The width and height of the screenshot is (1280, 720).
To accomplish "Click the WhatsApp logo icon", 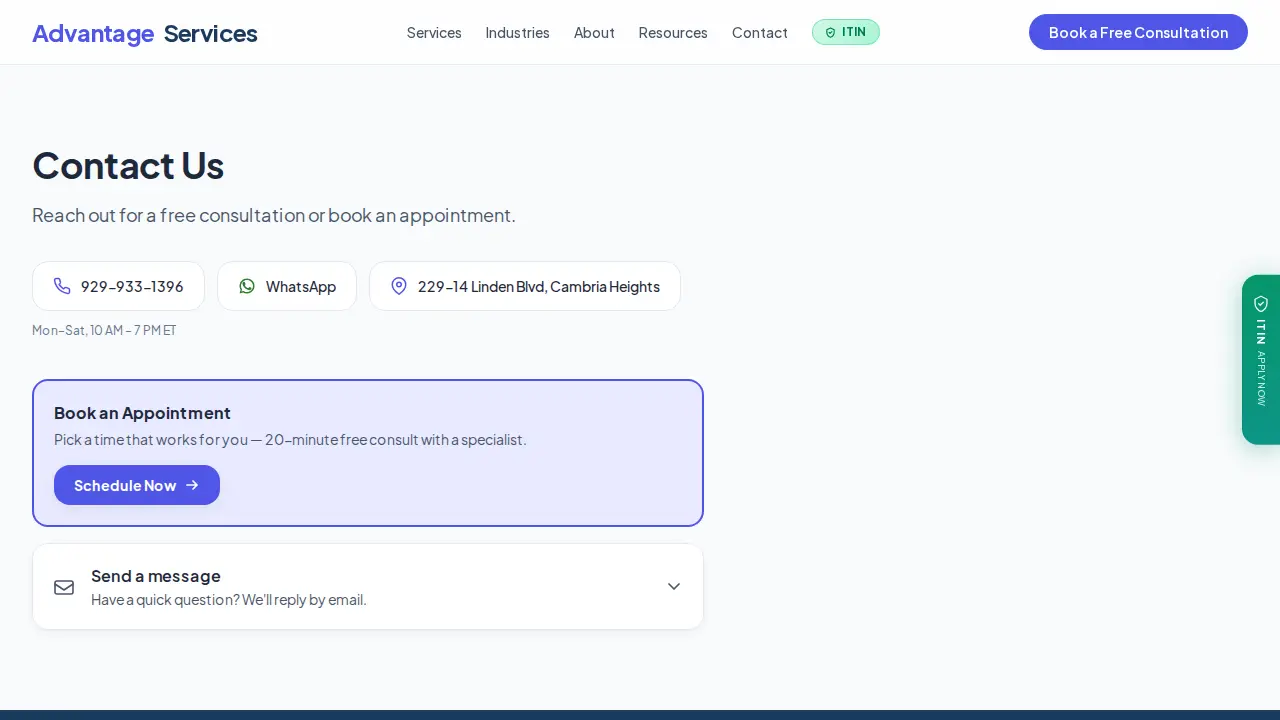I will click(x=247, y=286).
